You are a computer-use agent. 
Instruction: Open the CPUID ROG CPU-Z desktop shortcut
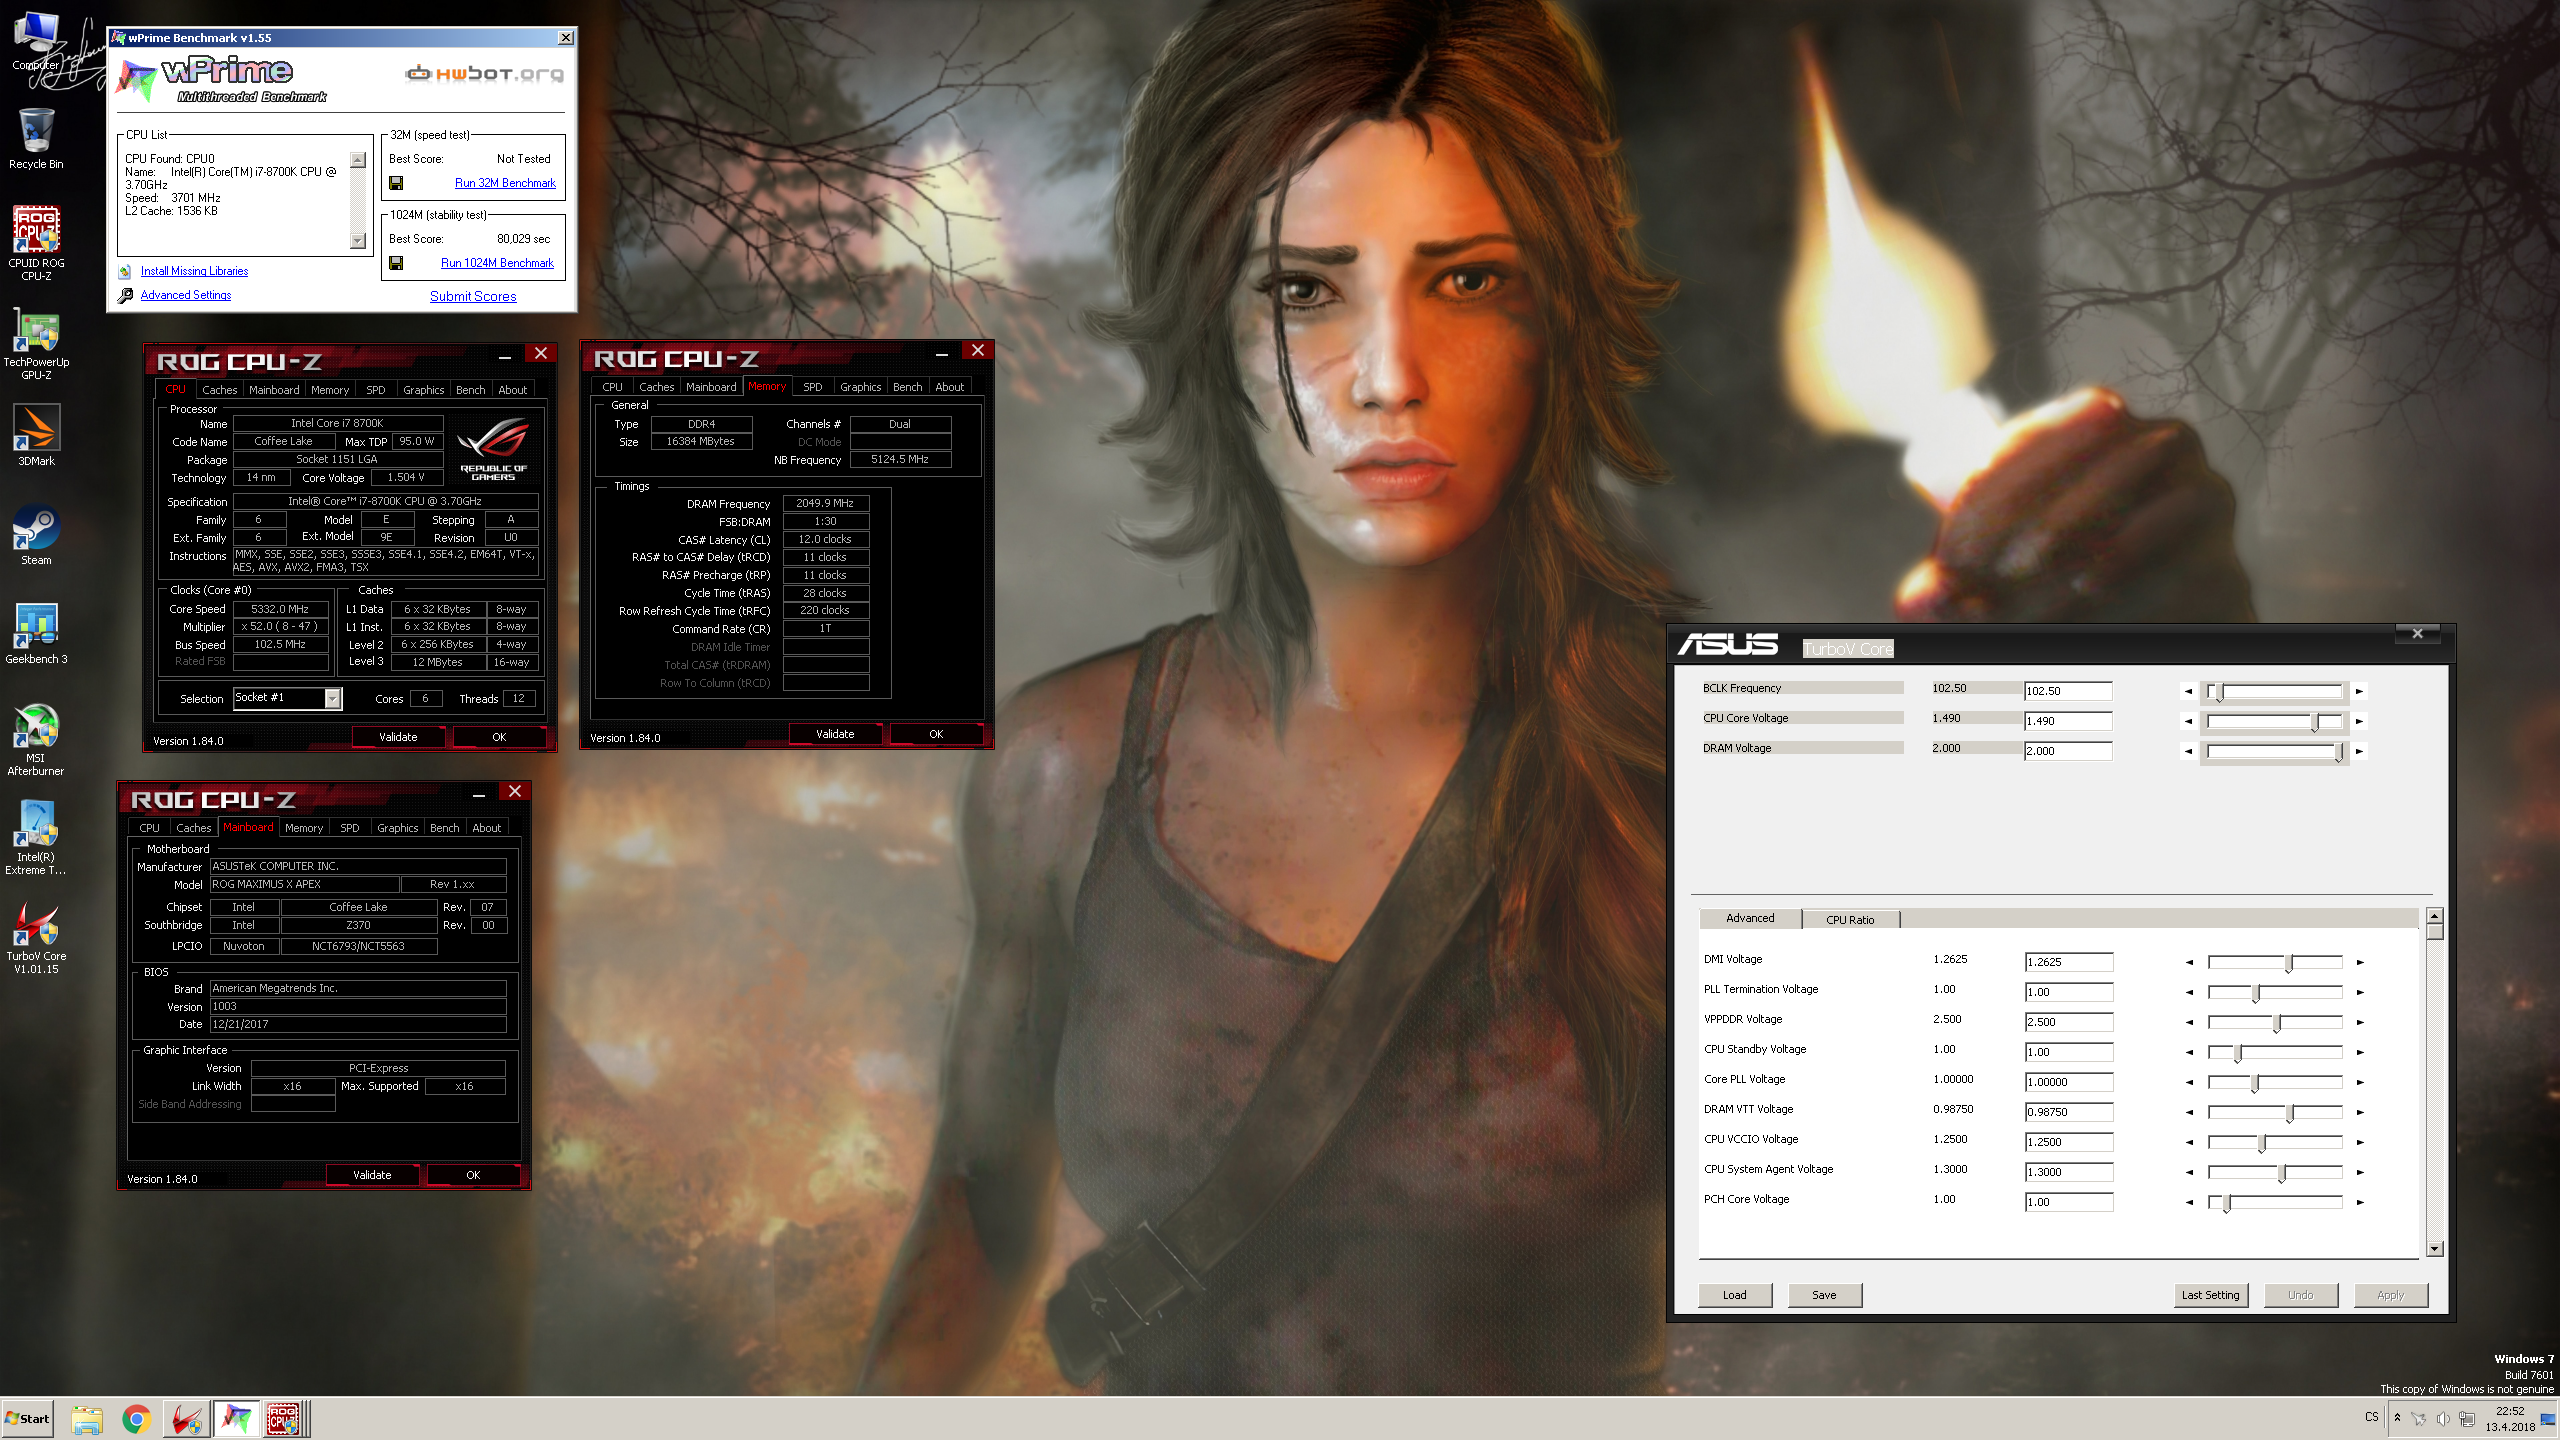coord(36,243)
